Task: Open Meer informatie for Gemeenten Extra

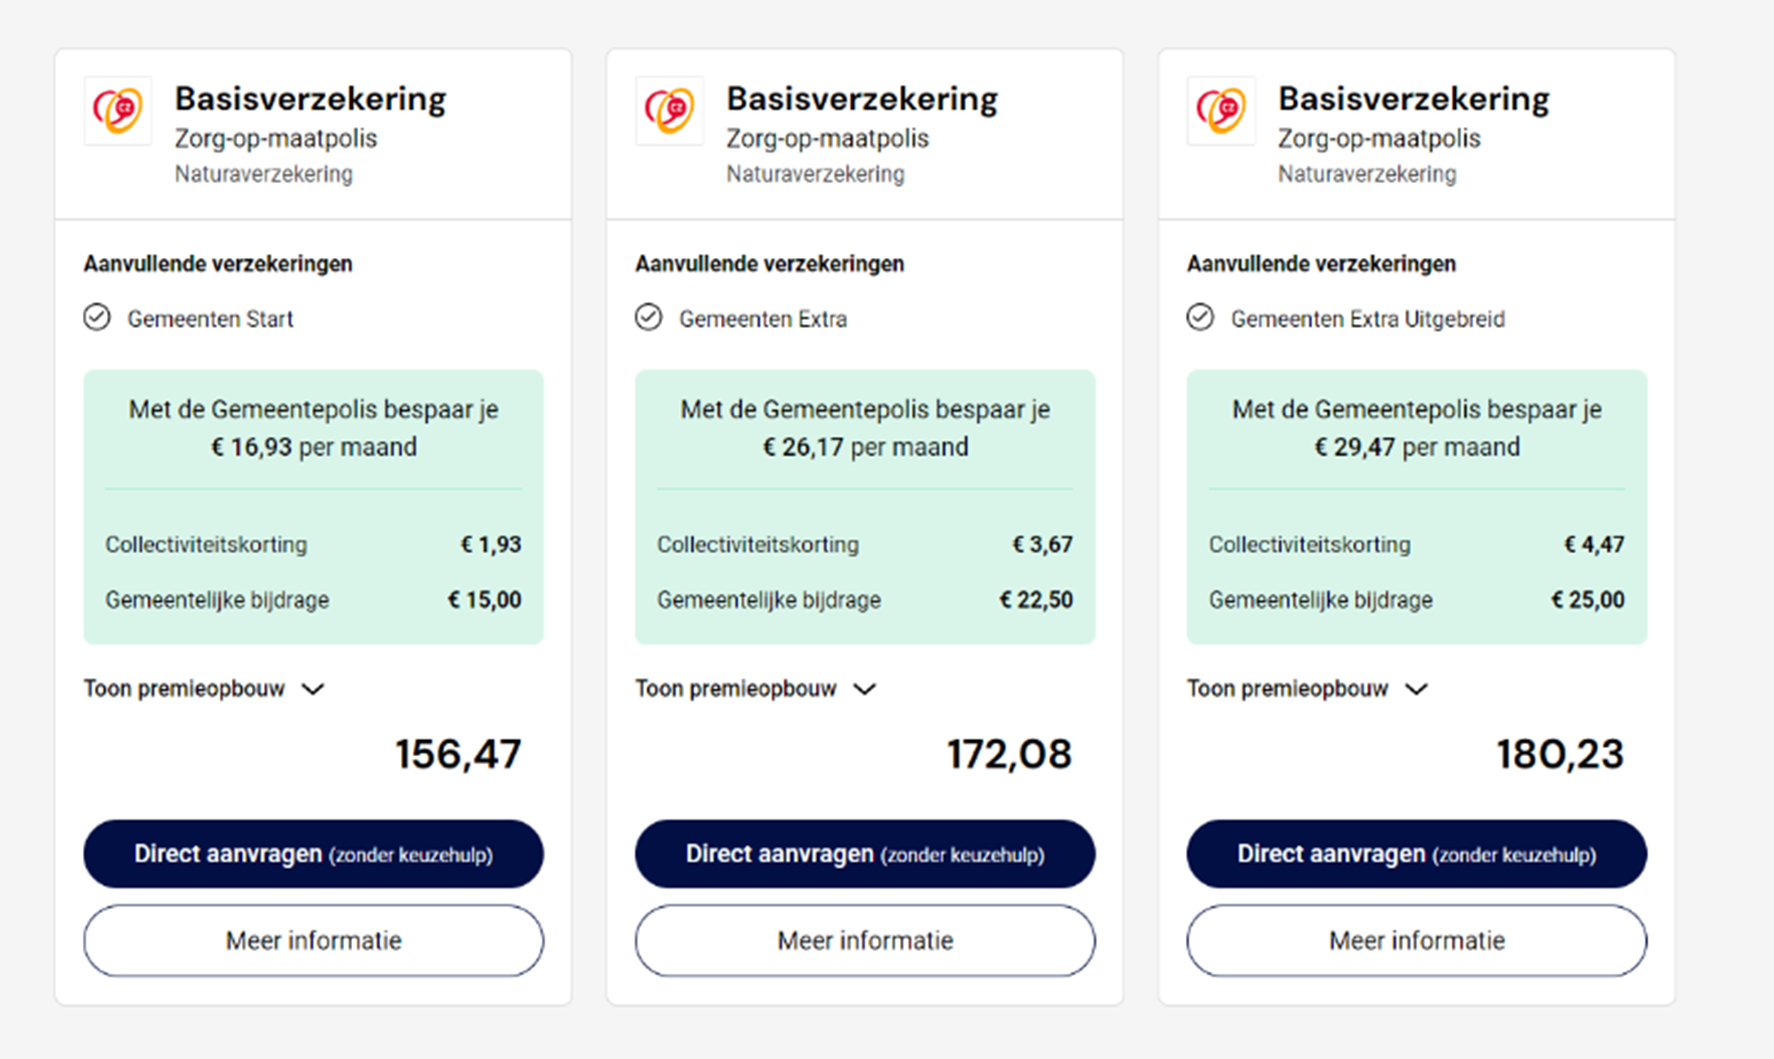Action: (x=865, y=941)
